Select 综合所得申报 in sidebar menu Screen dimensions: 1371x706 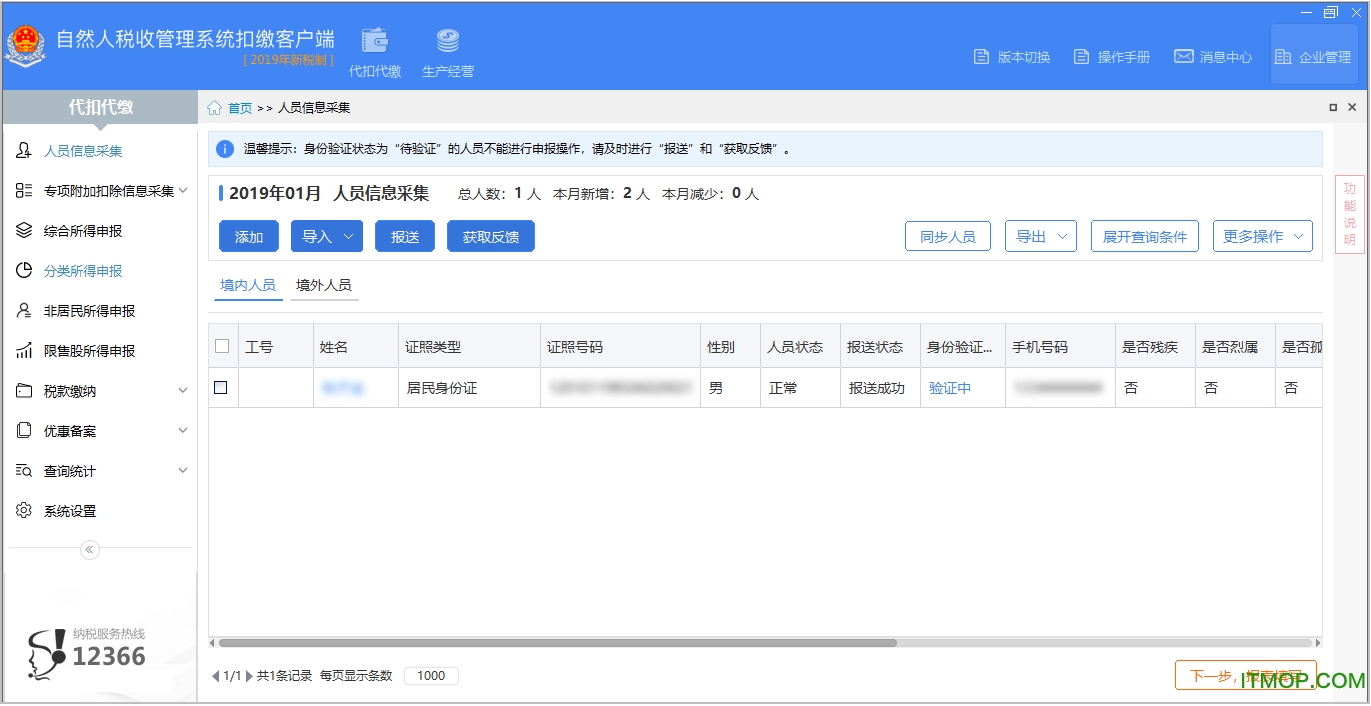coord(83,231)
